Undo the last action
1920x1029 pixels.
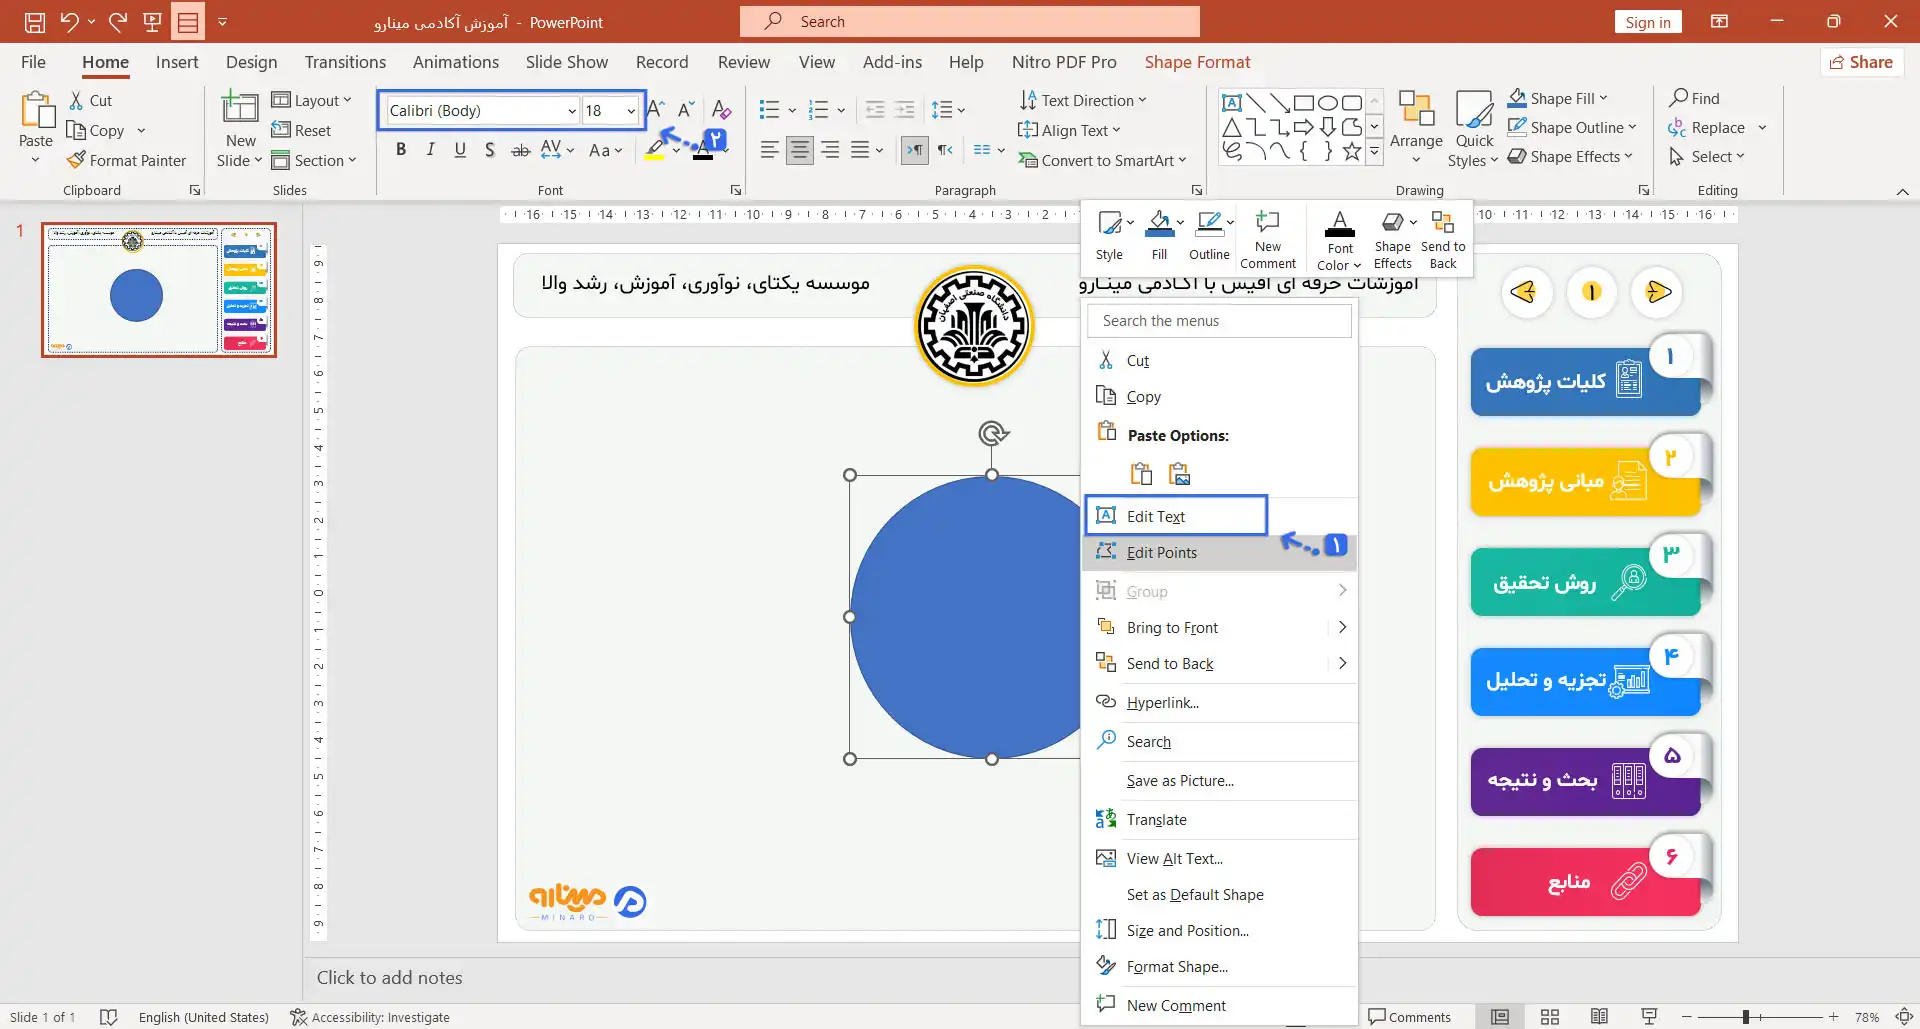pyautogui.click(x=69, y=21)
